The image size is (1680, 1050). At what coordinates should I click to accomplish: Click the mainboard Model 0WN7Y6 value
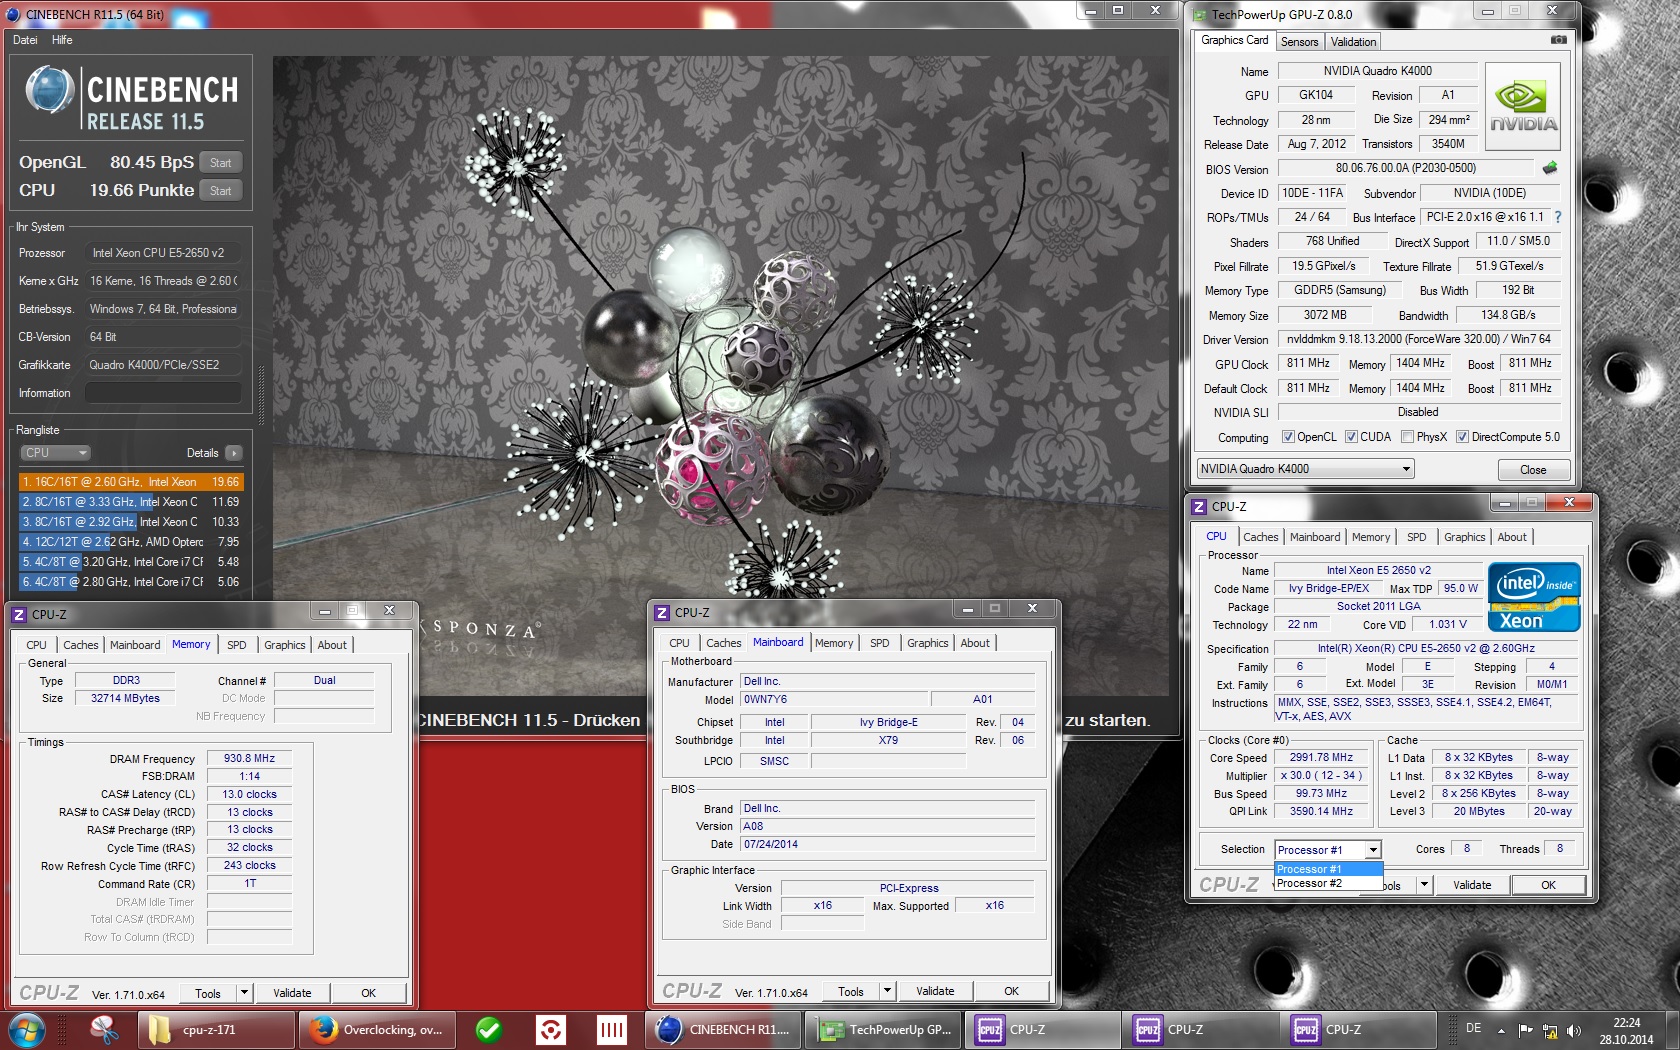click(833, 699)
